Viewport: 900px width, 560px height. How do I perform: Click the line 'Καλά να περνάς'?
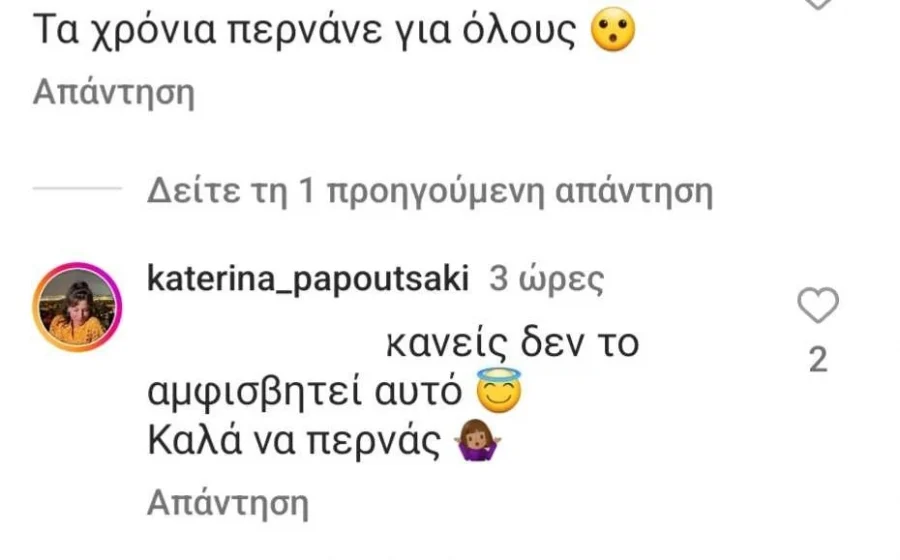point(294,441)
